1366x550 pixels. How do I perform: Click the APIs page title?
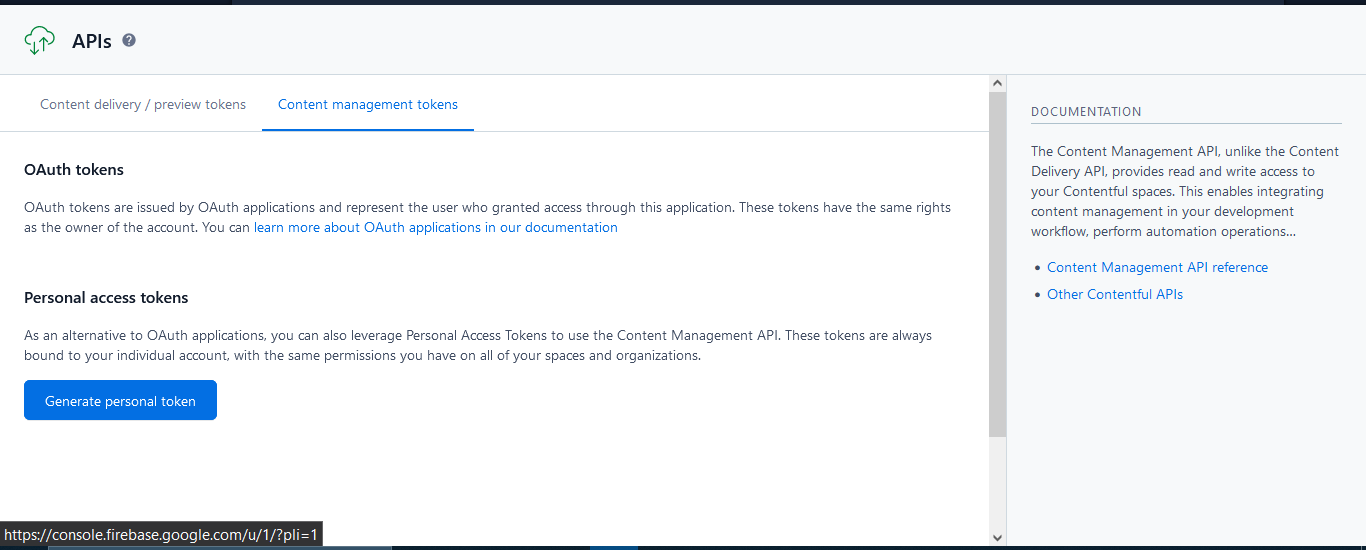[x=92, y=41]
